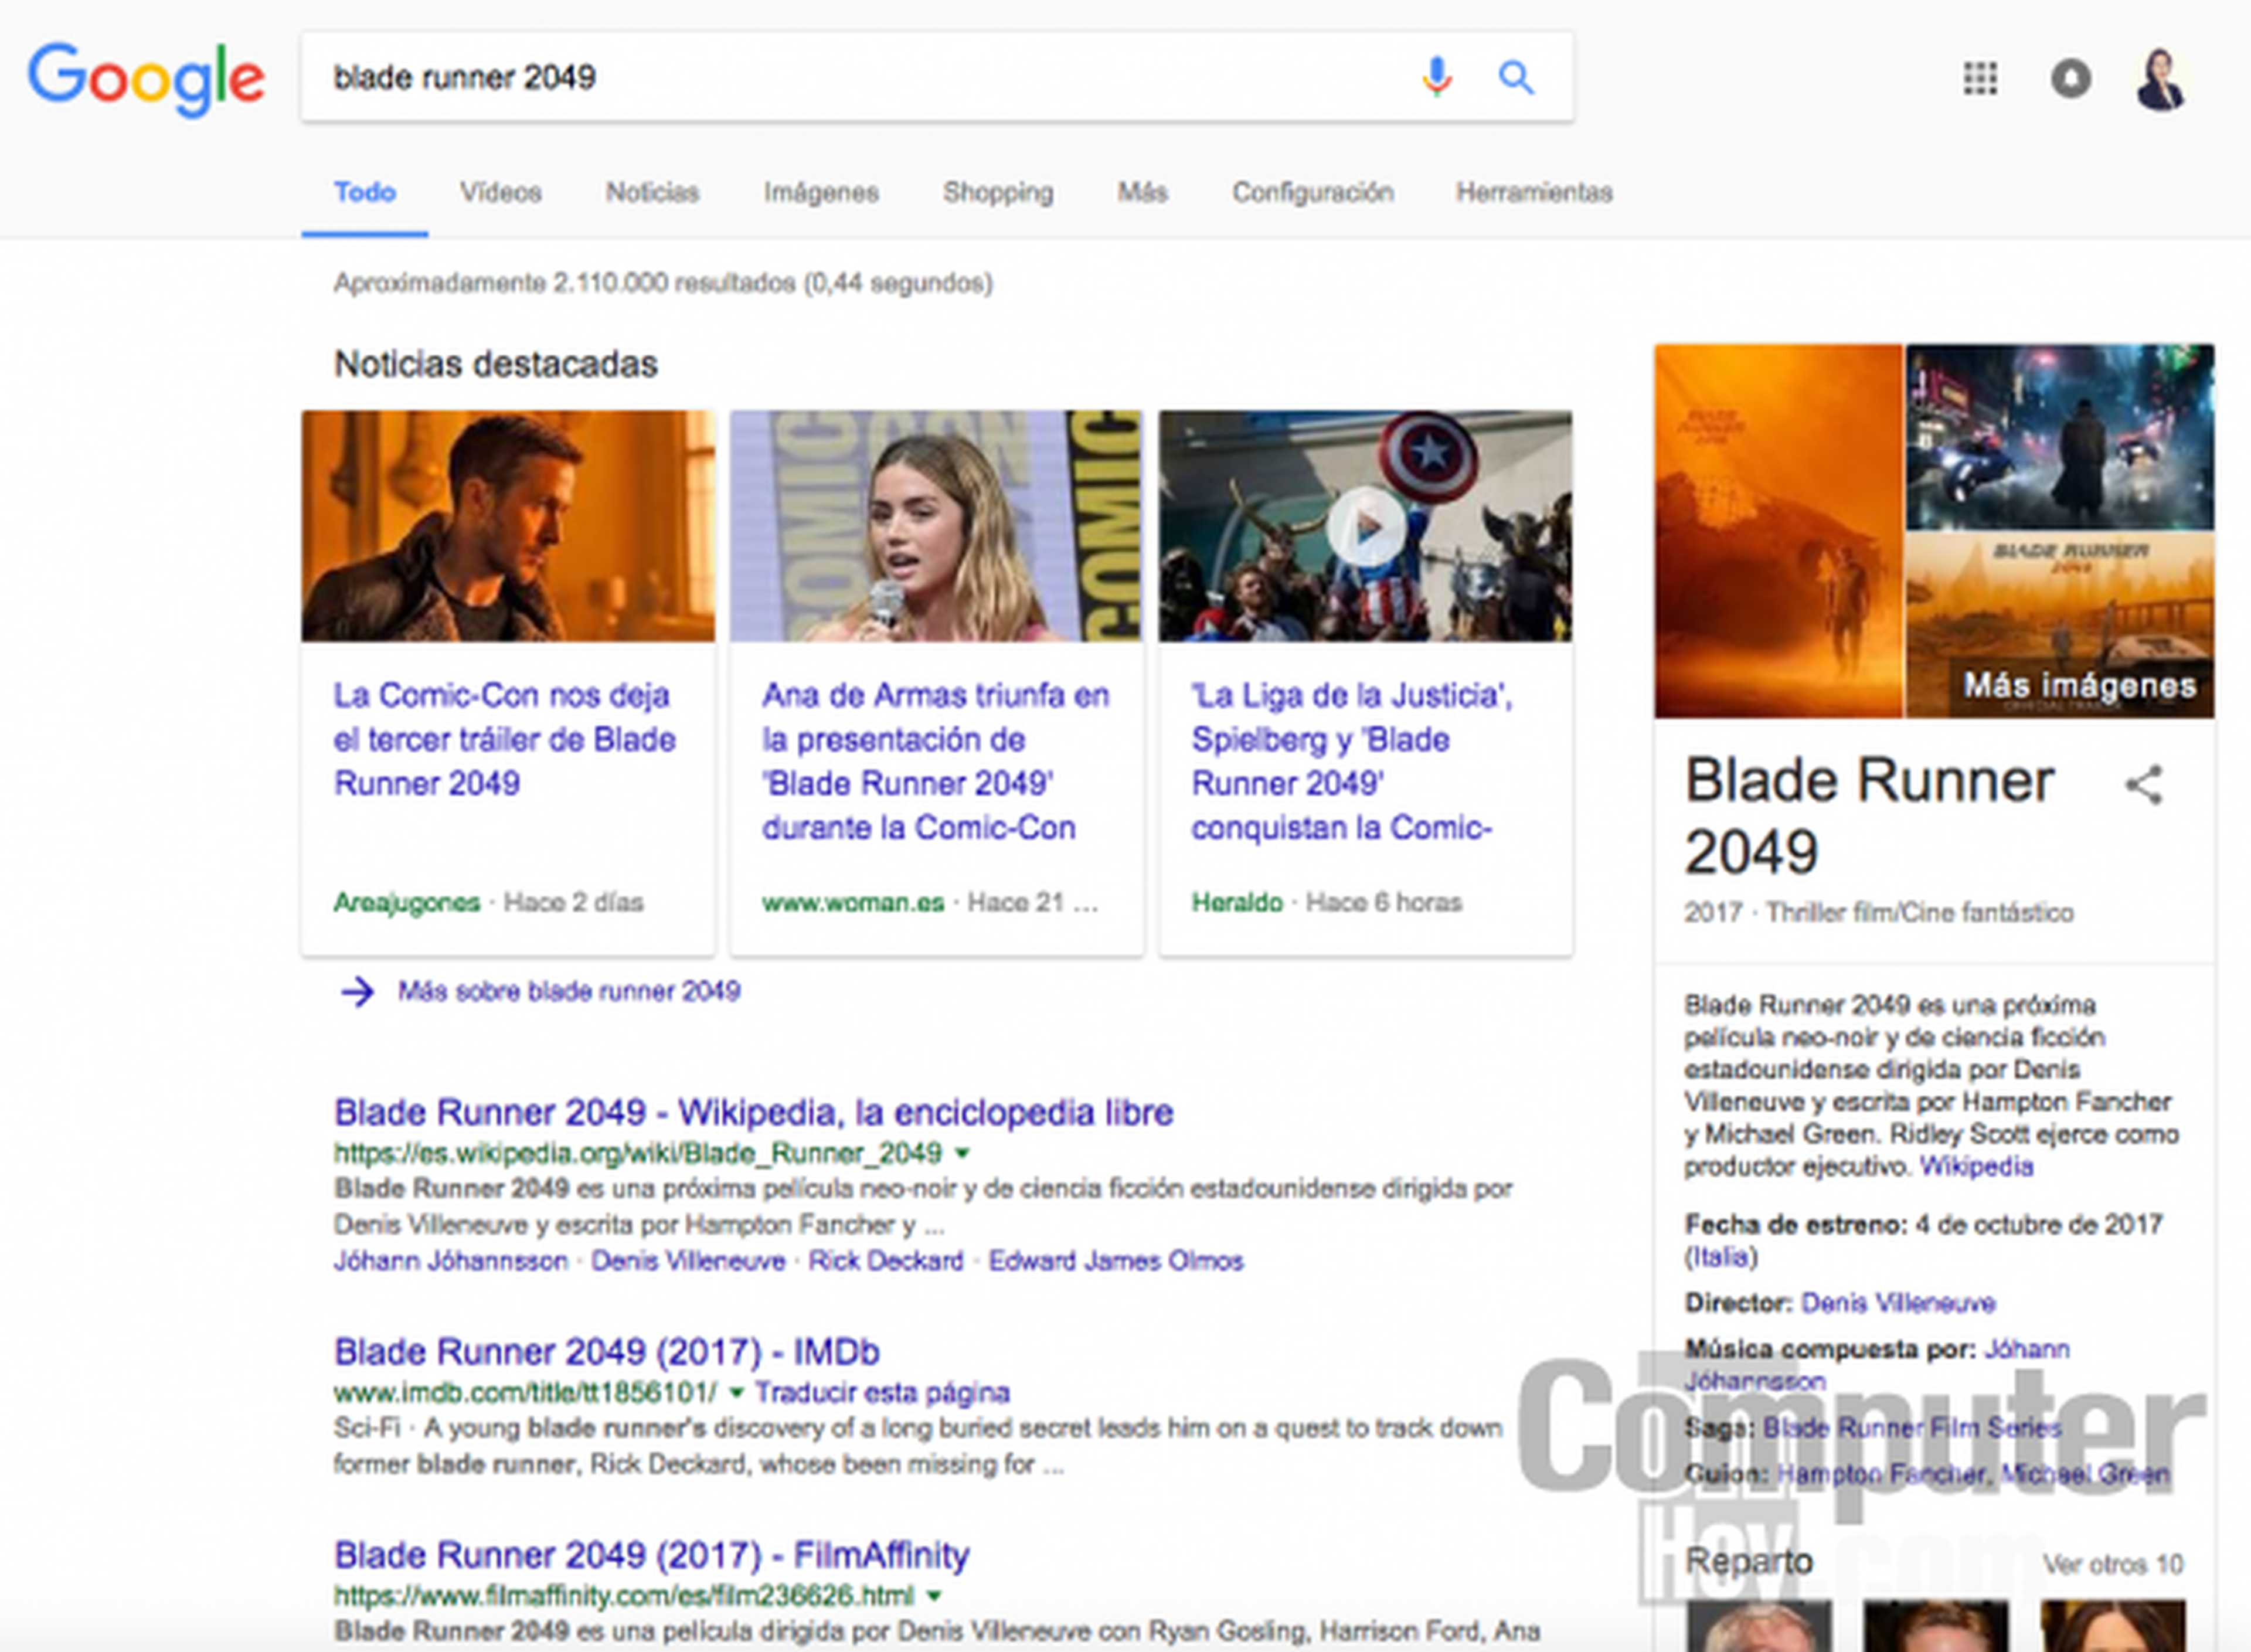Viewport: 2251px width, 1652px height.
Task: Open Jóhann Jóhannsson sitelink under Wikipedia
Action: (x=451, y=1261)
